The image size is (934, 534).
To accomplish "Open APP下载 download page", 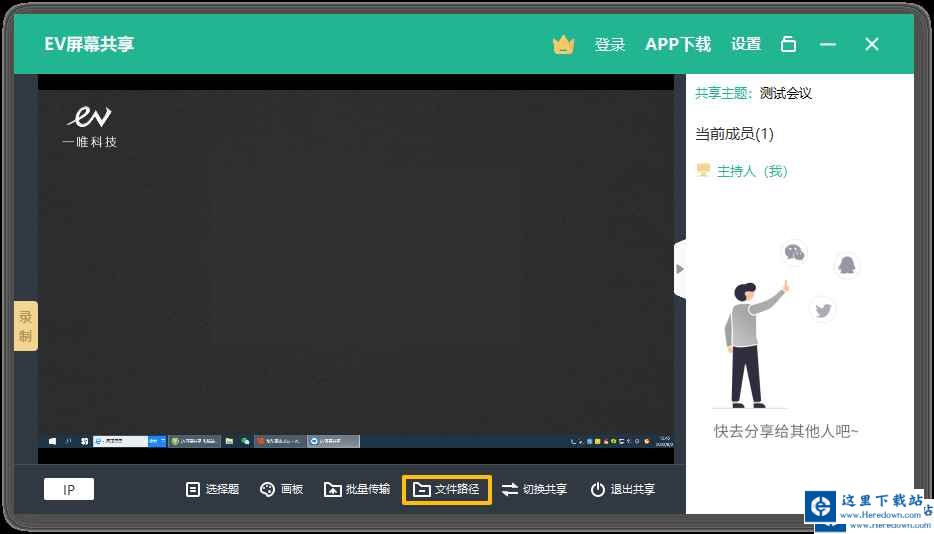I will click(x=678, y=44).
